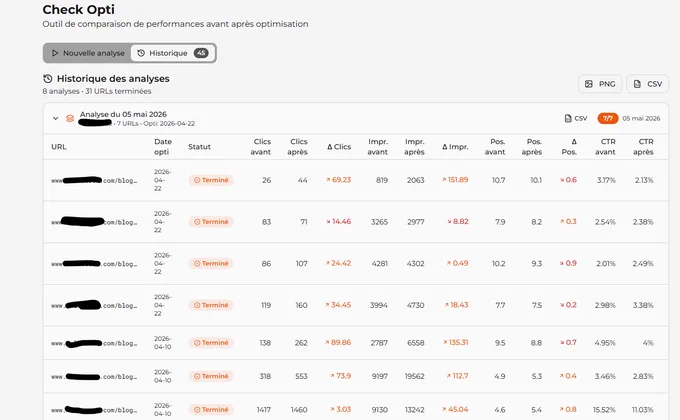Click the URL column header
The image size is (680, 420).
coord(59,147)
